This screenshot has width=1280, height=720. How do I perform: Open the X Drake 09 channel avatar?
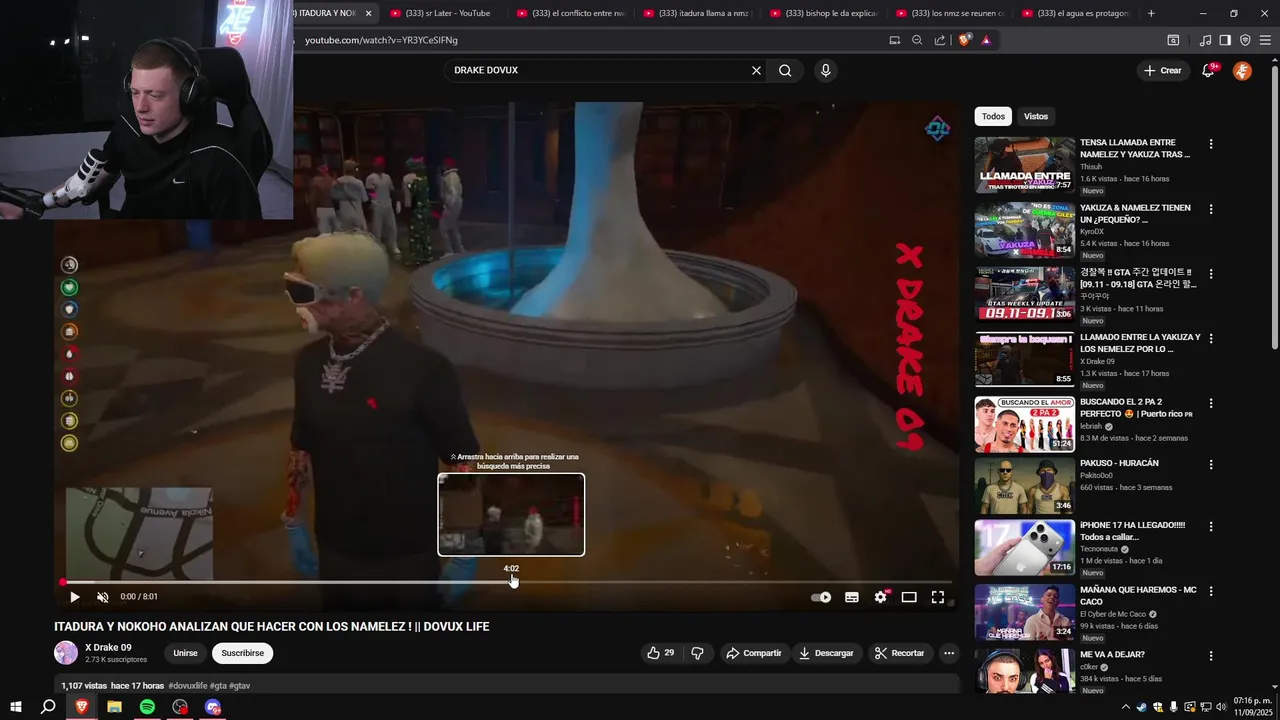66,653
